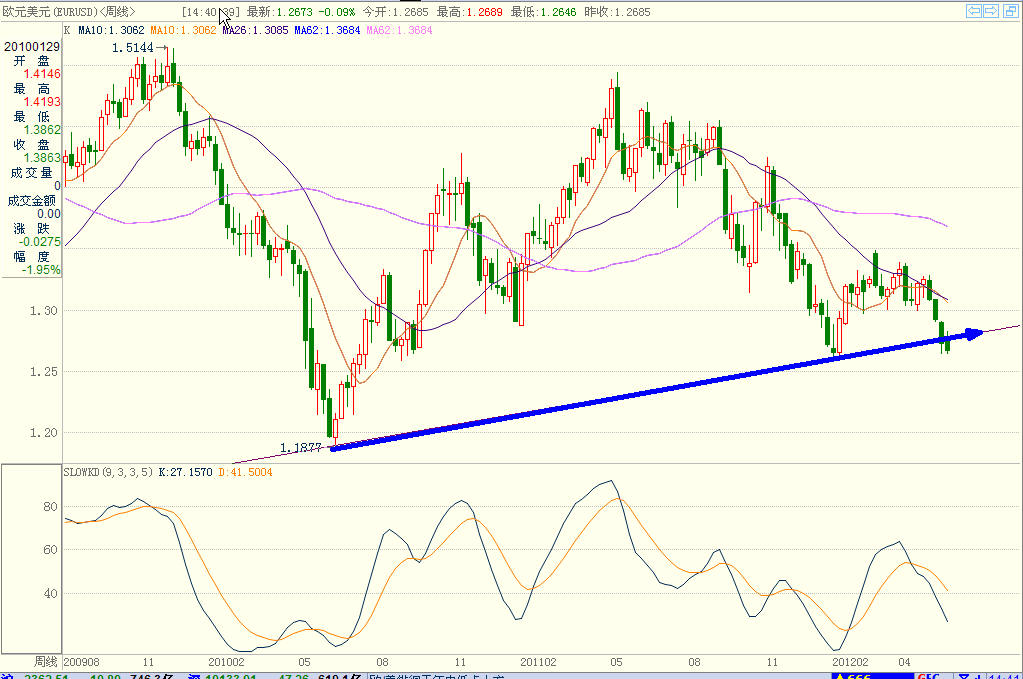1023x679 pixels.
Task: Click the orange MA10:1.3062 label
Action: click(x=183, y=30)
